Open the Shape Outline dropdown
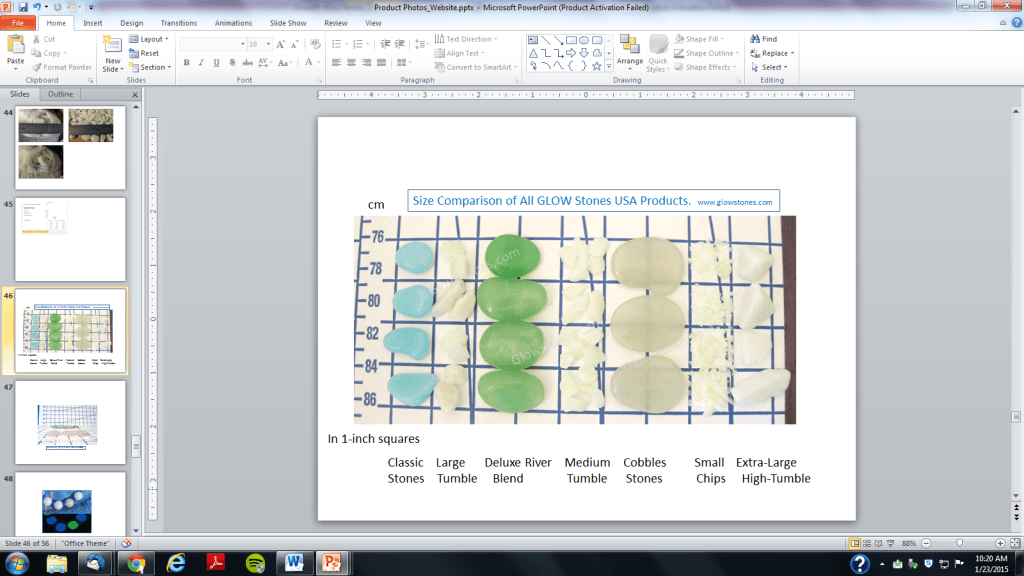This screenshot has width=1024, height=576. [x=707, y=53]
